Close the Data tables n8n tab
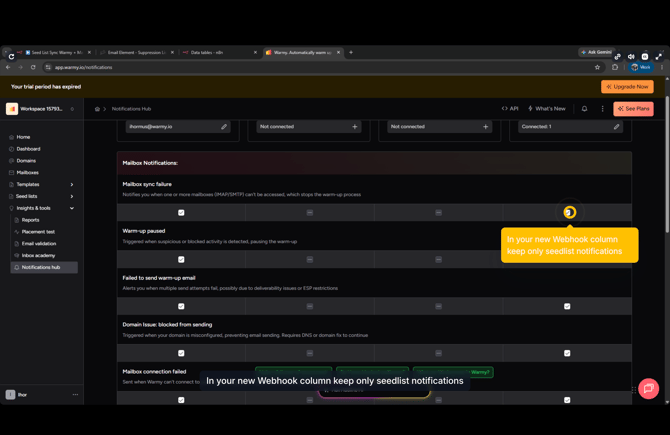Image resolution: width=670 pixels, height=435 pixels. 255,53
